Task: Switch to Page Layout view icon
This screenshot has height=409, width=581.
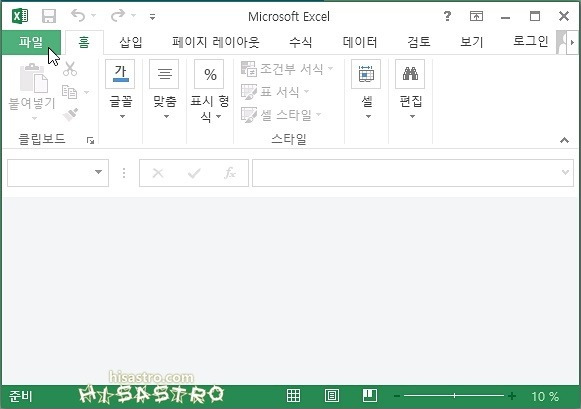Action: click(x=332, y=396)
